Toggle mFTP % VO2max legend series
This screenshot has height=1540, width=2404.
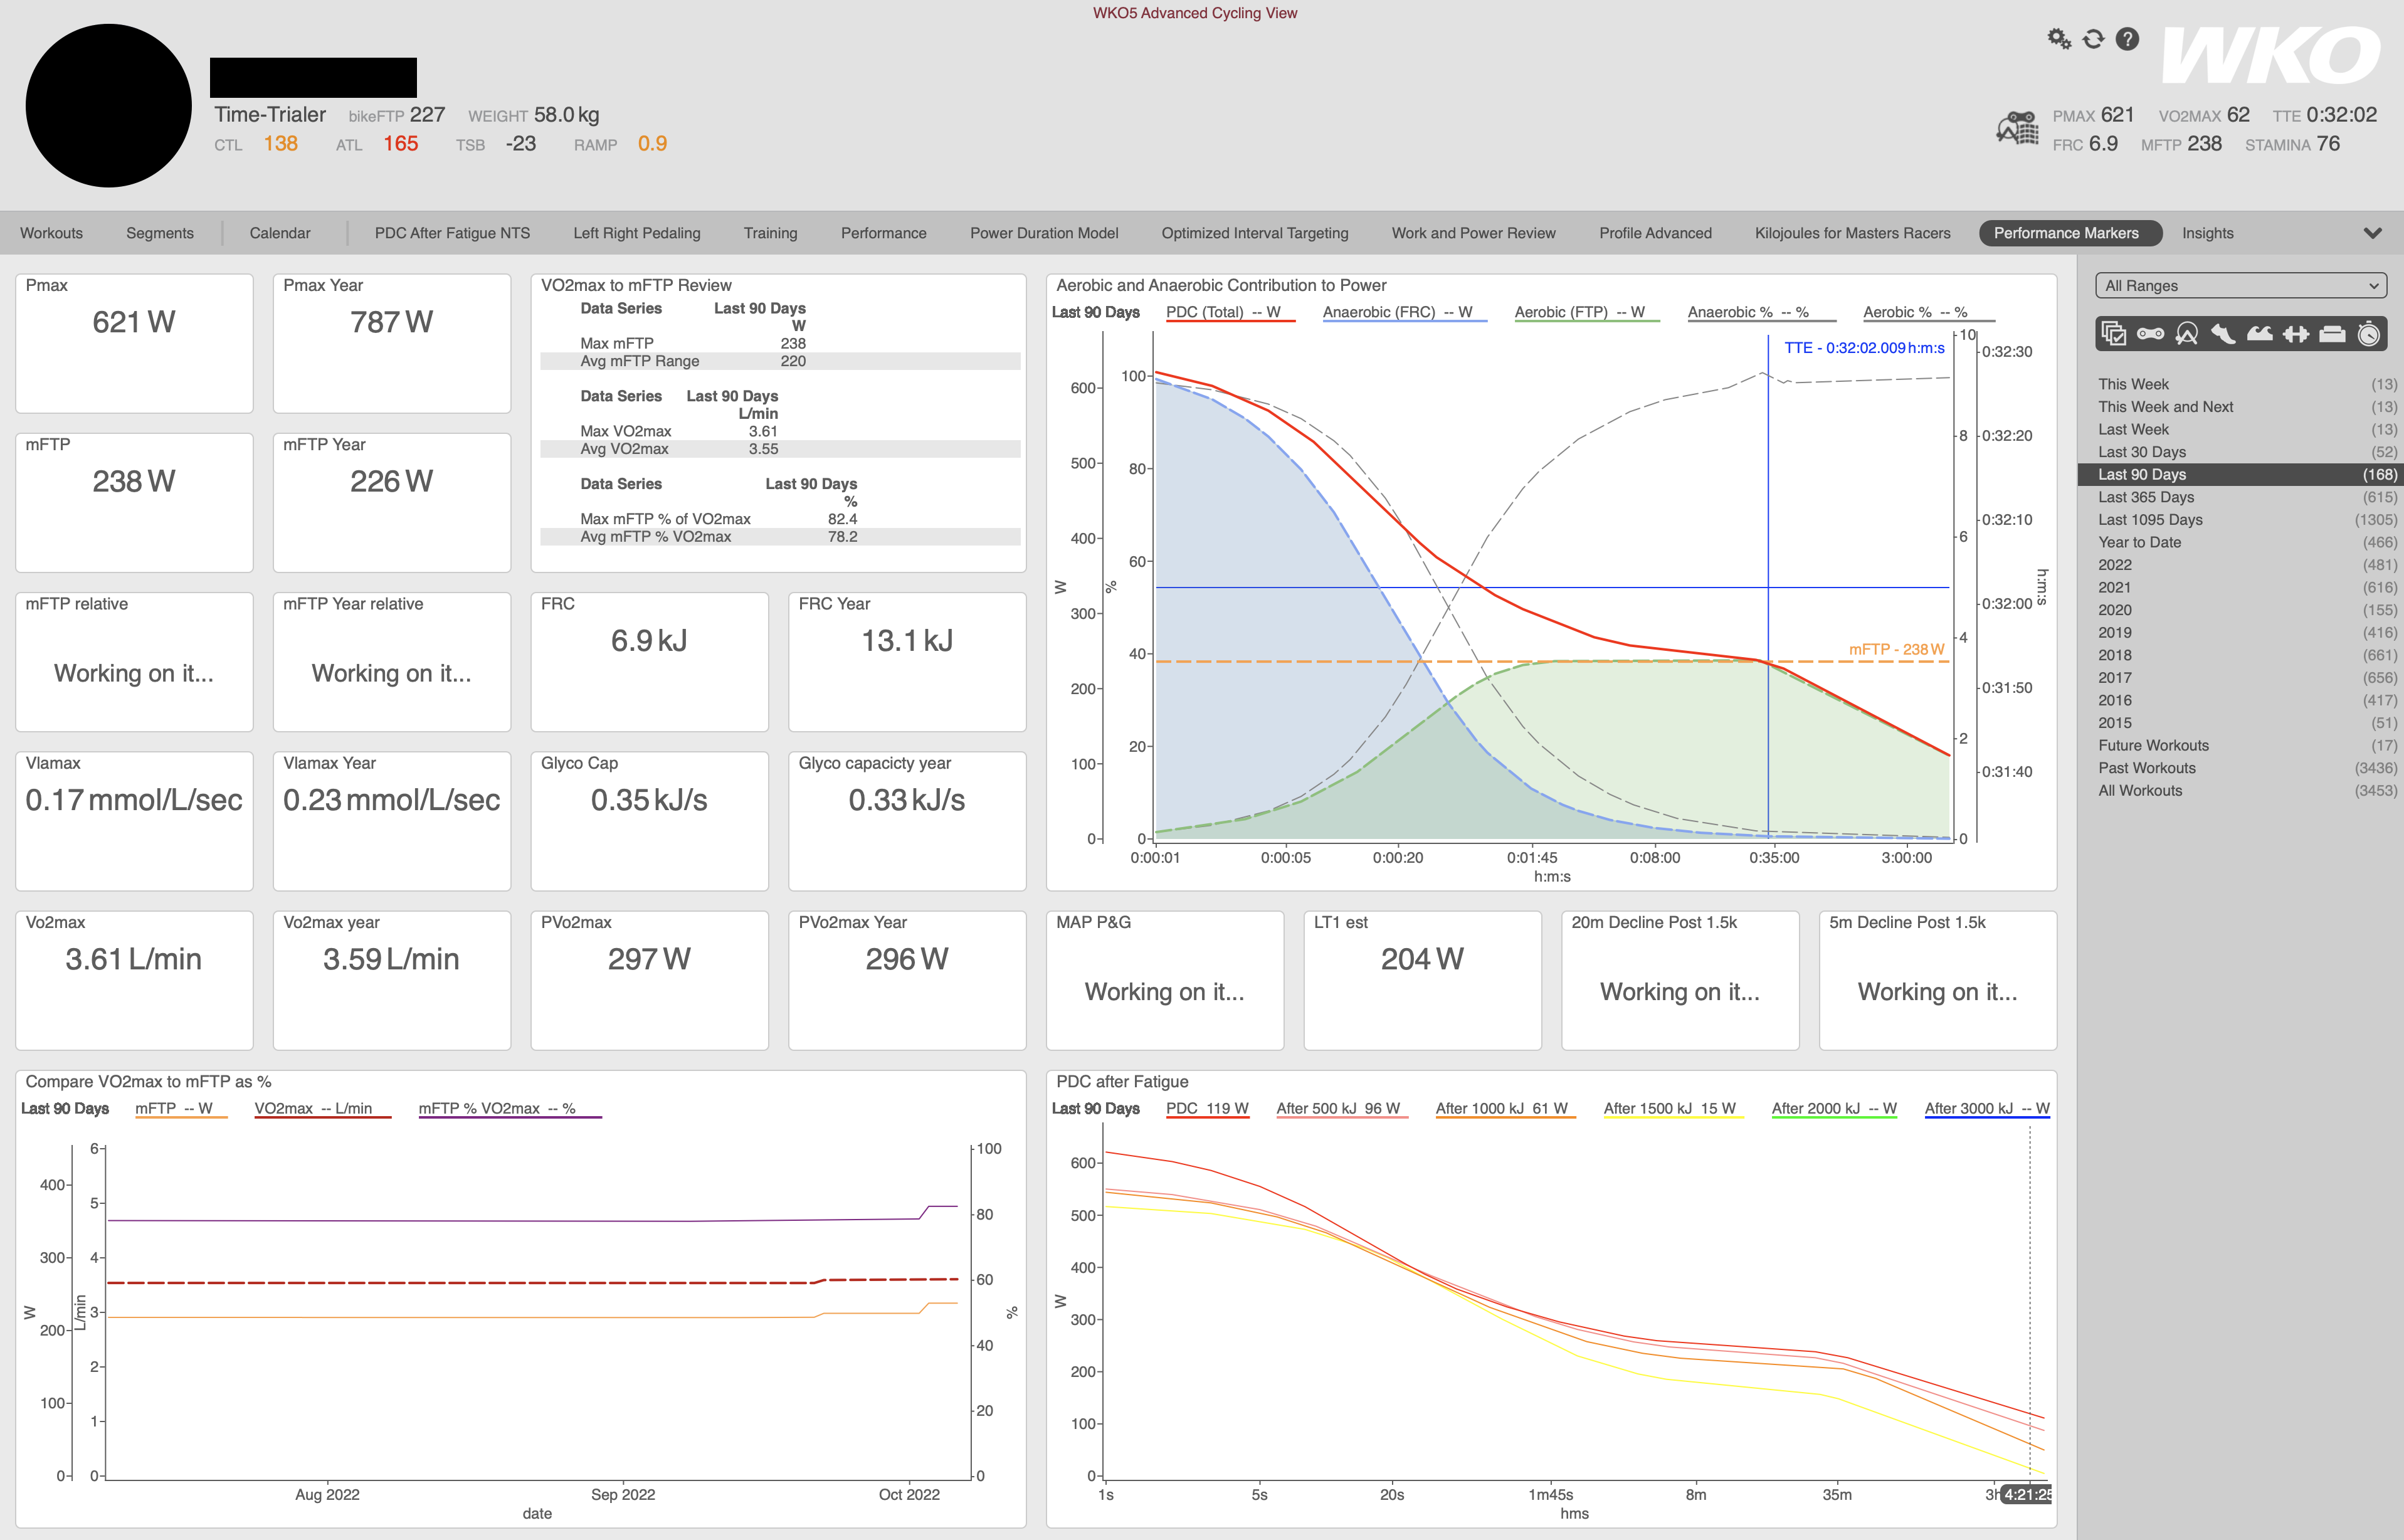point(509,1108)
